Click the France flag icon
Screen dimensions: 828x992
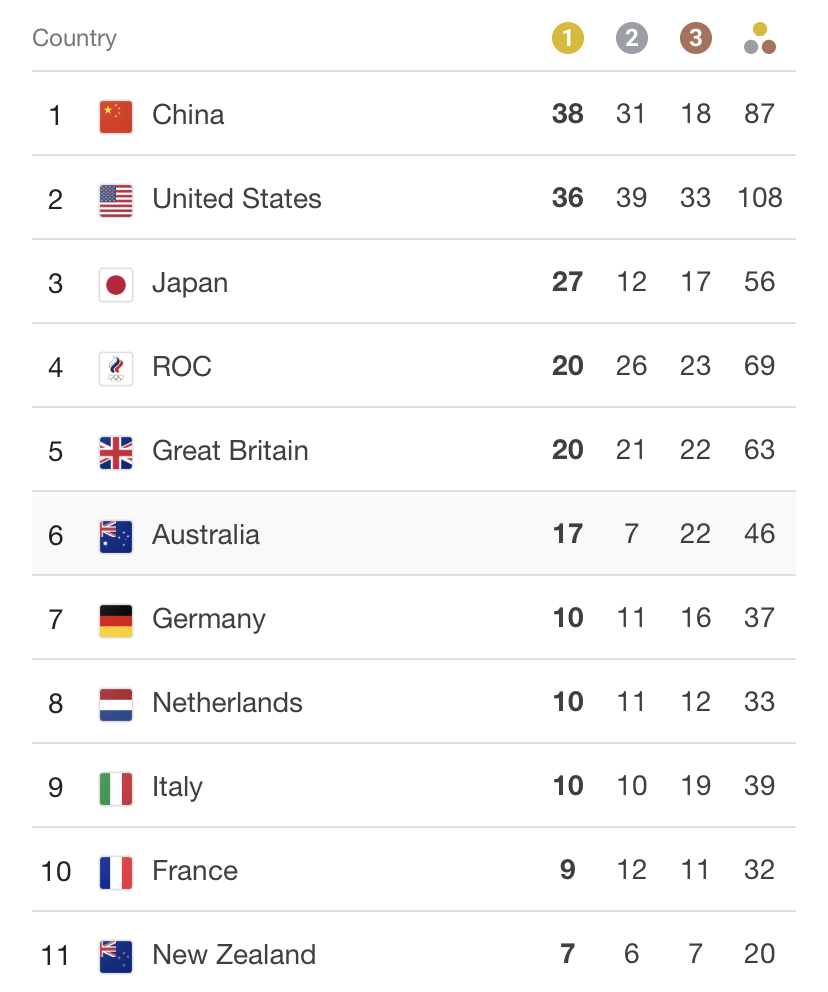click(116, 873)
